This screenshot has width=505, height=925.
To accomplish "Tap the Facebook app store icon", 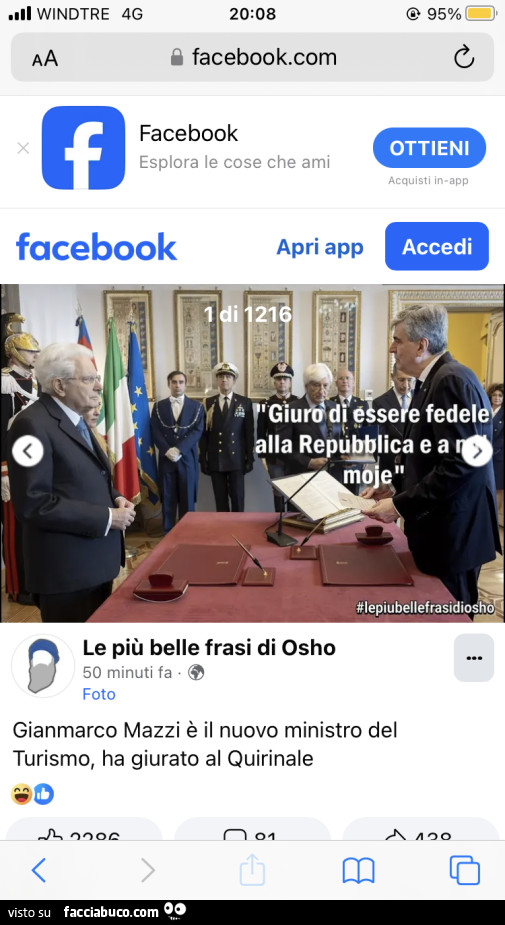I will pyautogui.click(x=83, y=147).
